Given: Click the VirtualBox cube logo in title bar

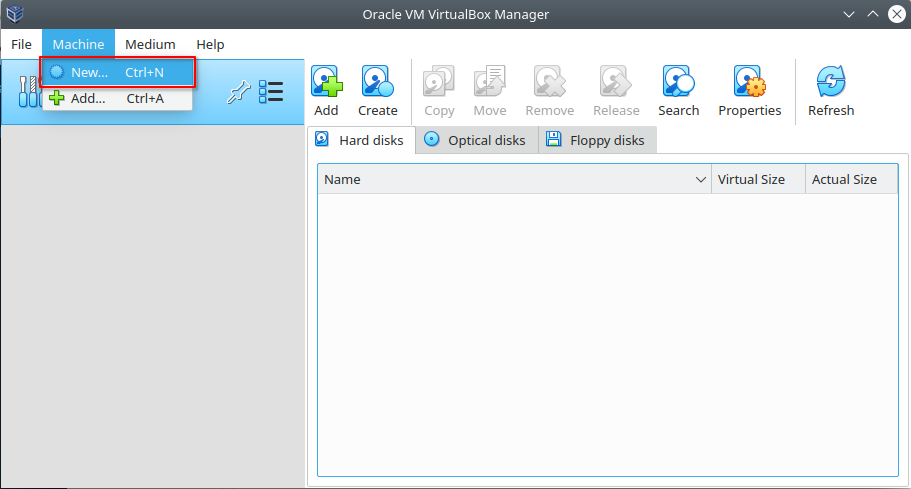Looking at the screenshot, I should coord(15,14).
